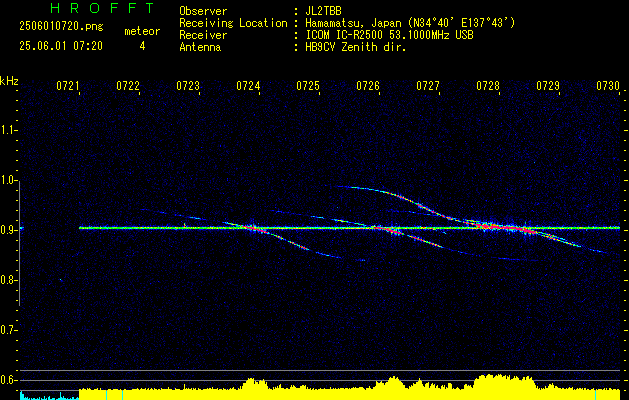Click the Hamamatsu, Japan location text
The width and height of the screenshot is (629, 400).
(410, 23)
